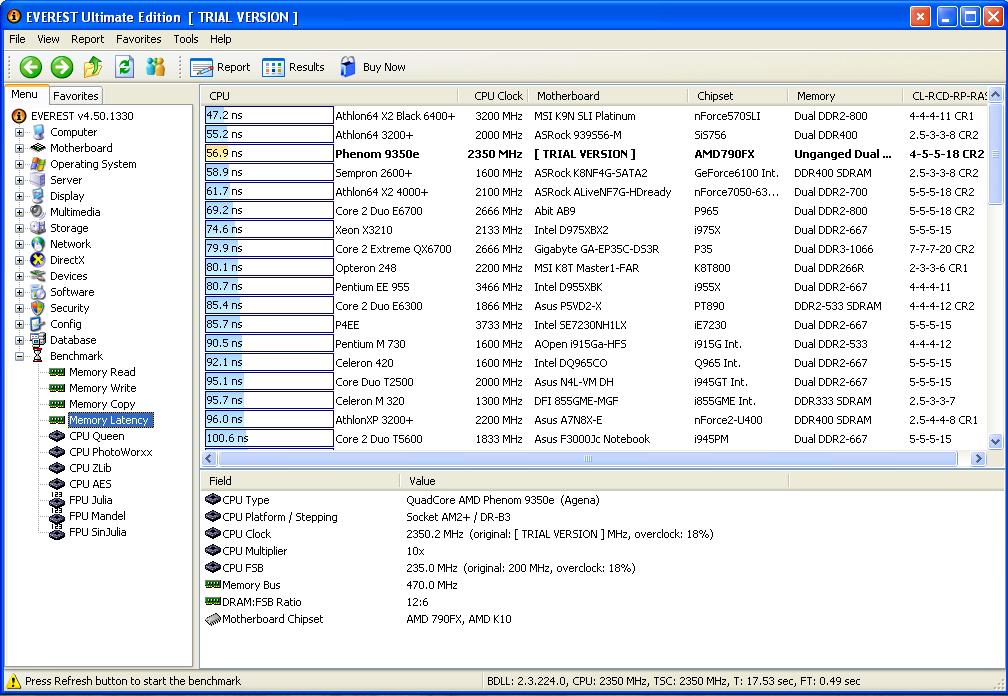Sort by the Memory column header
1008x696 pixels.
click(x=845, y=96)
